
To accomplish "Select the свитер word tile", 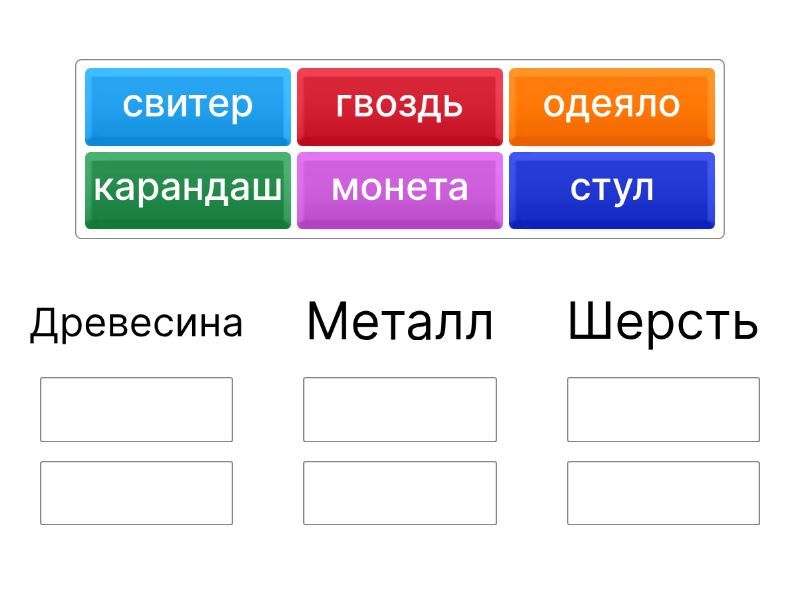I will pos(188,106).
